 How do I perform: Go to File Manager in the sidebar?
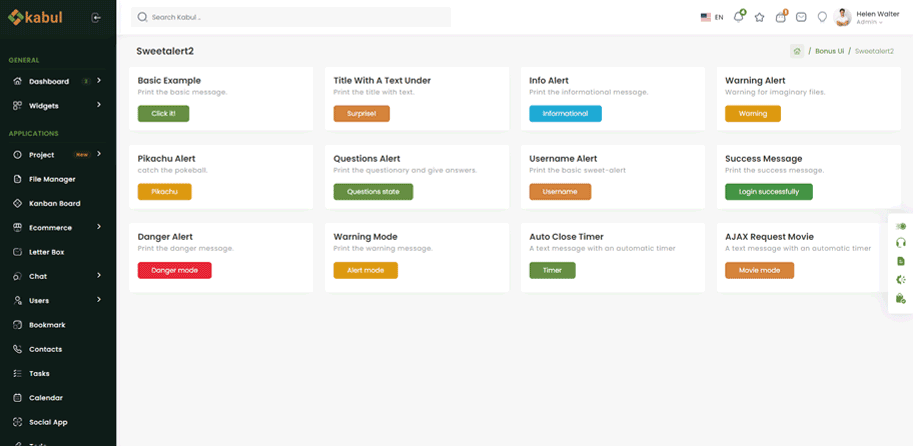click(x=52, y=179)
